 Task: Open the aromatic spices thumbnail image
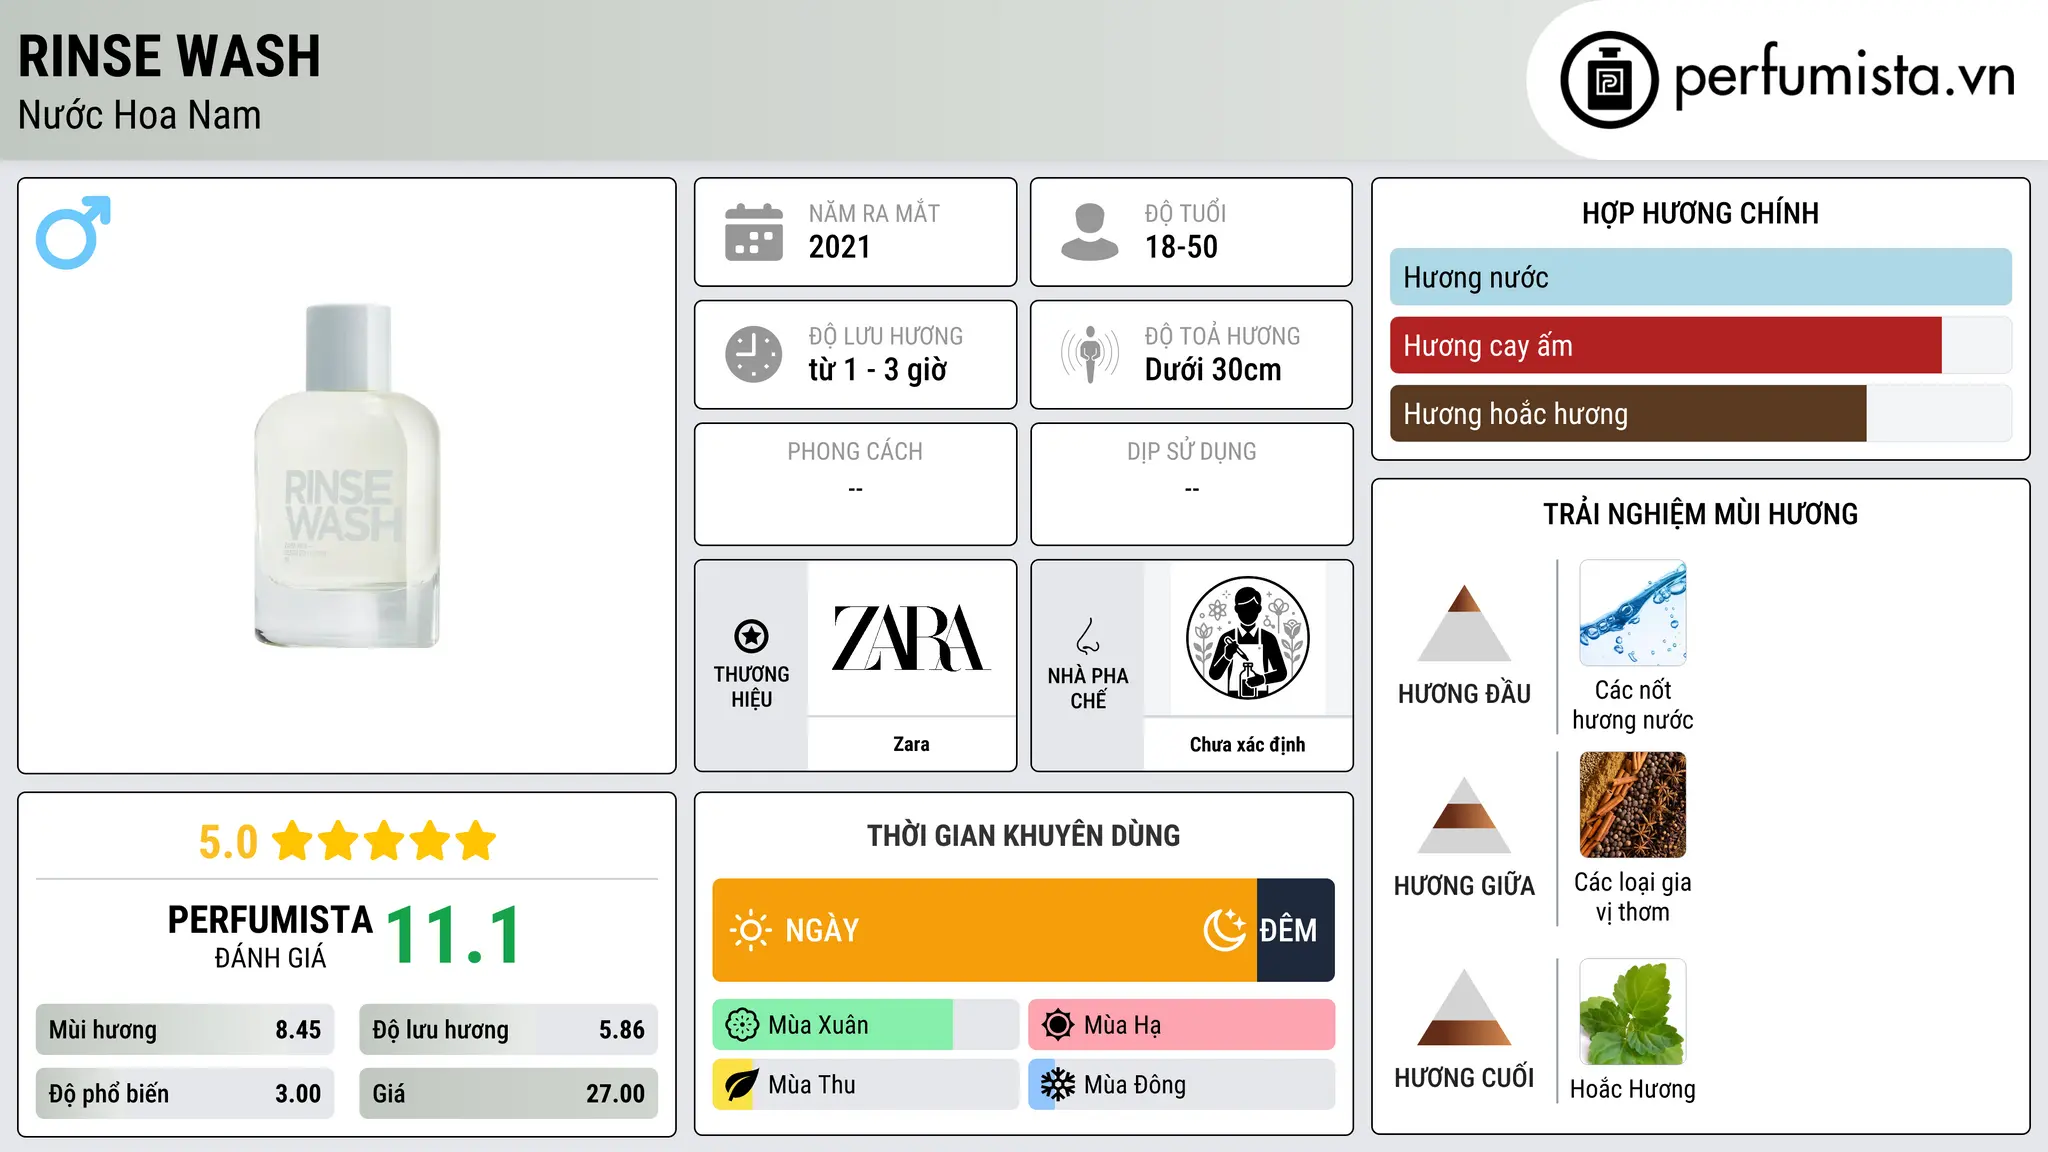click(1632, 805)
